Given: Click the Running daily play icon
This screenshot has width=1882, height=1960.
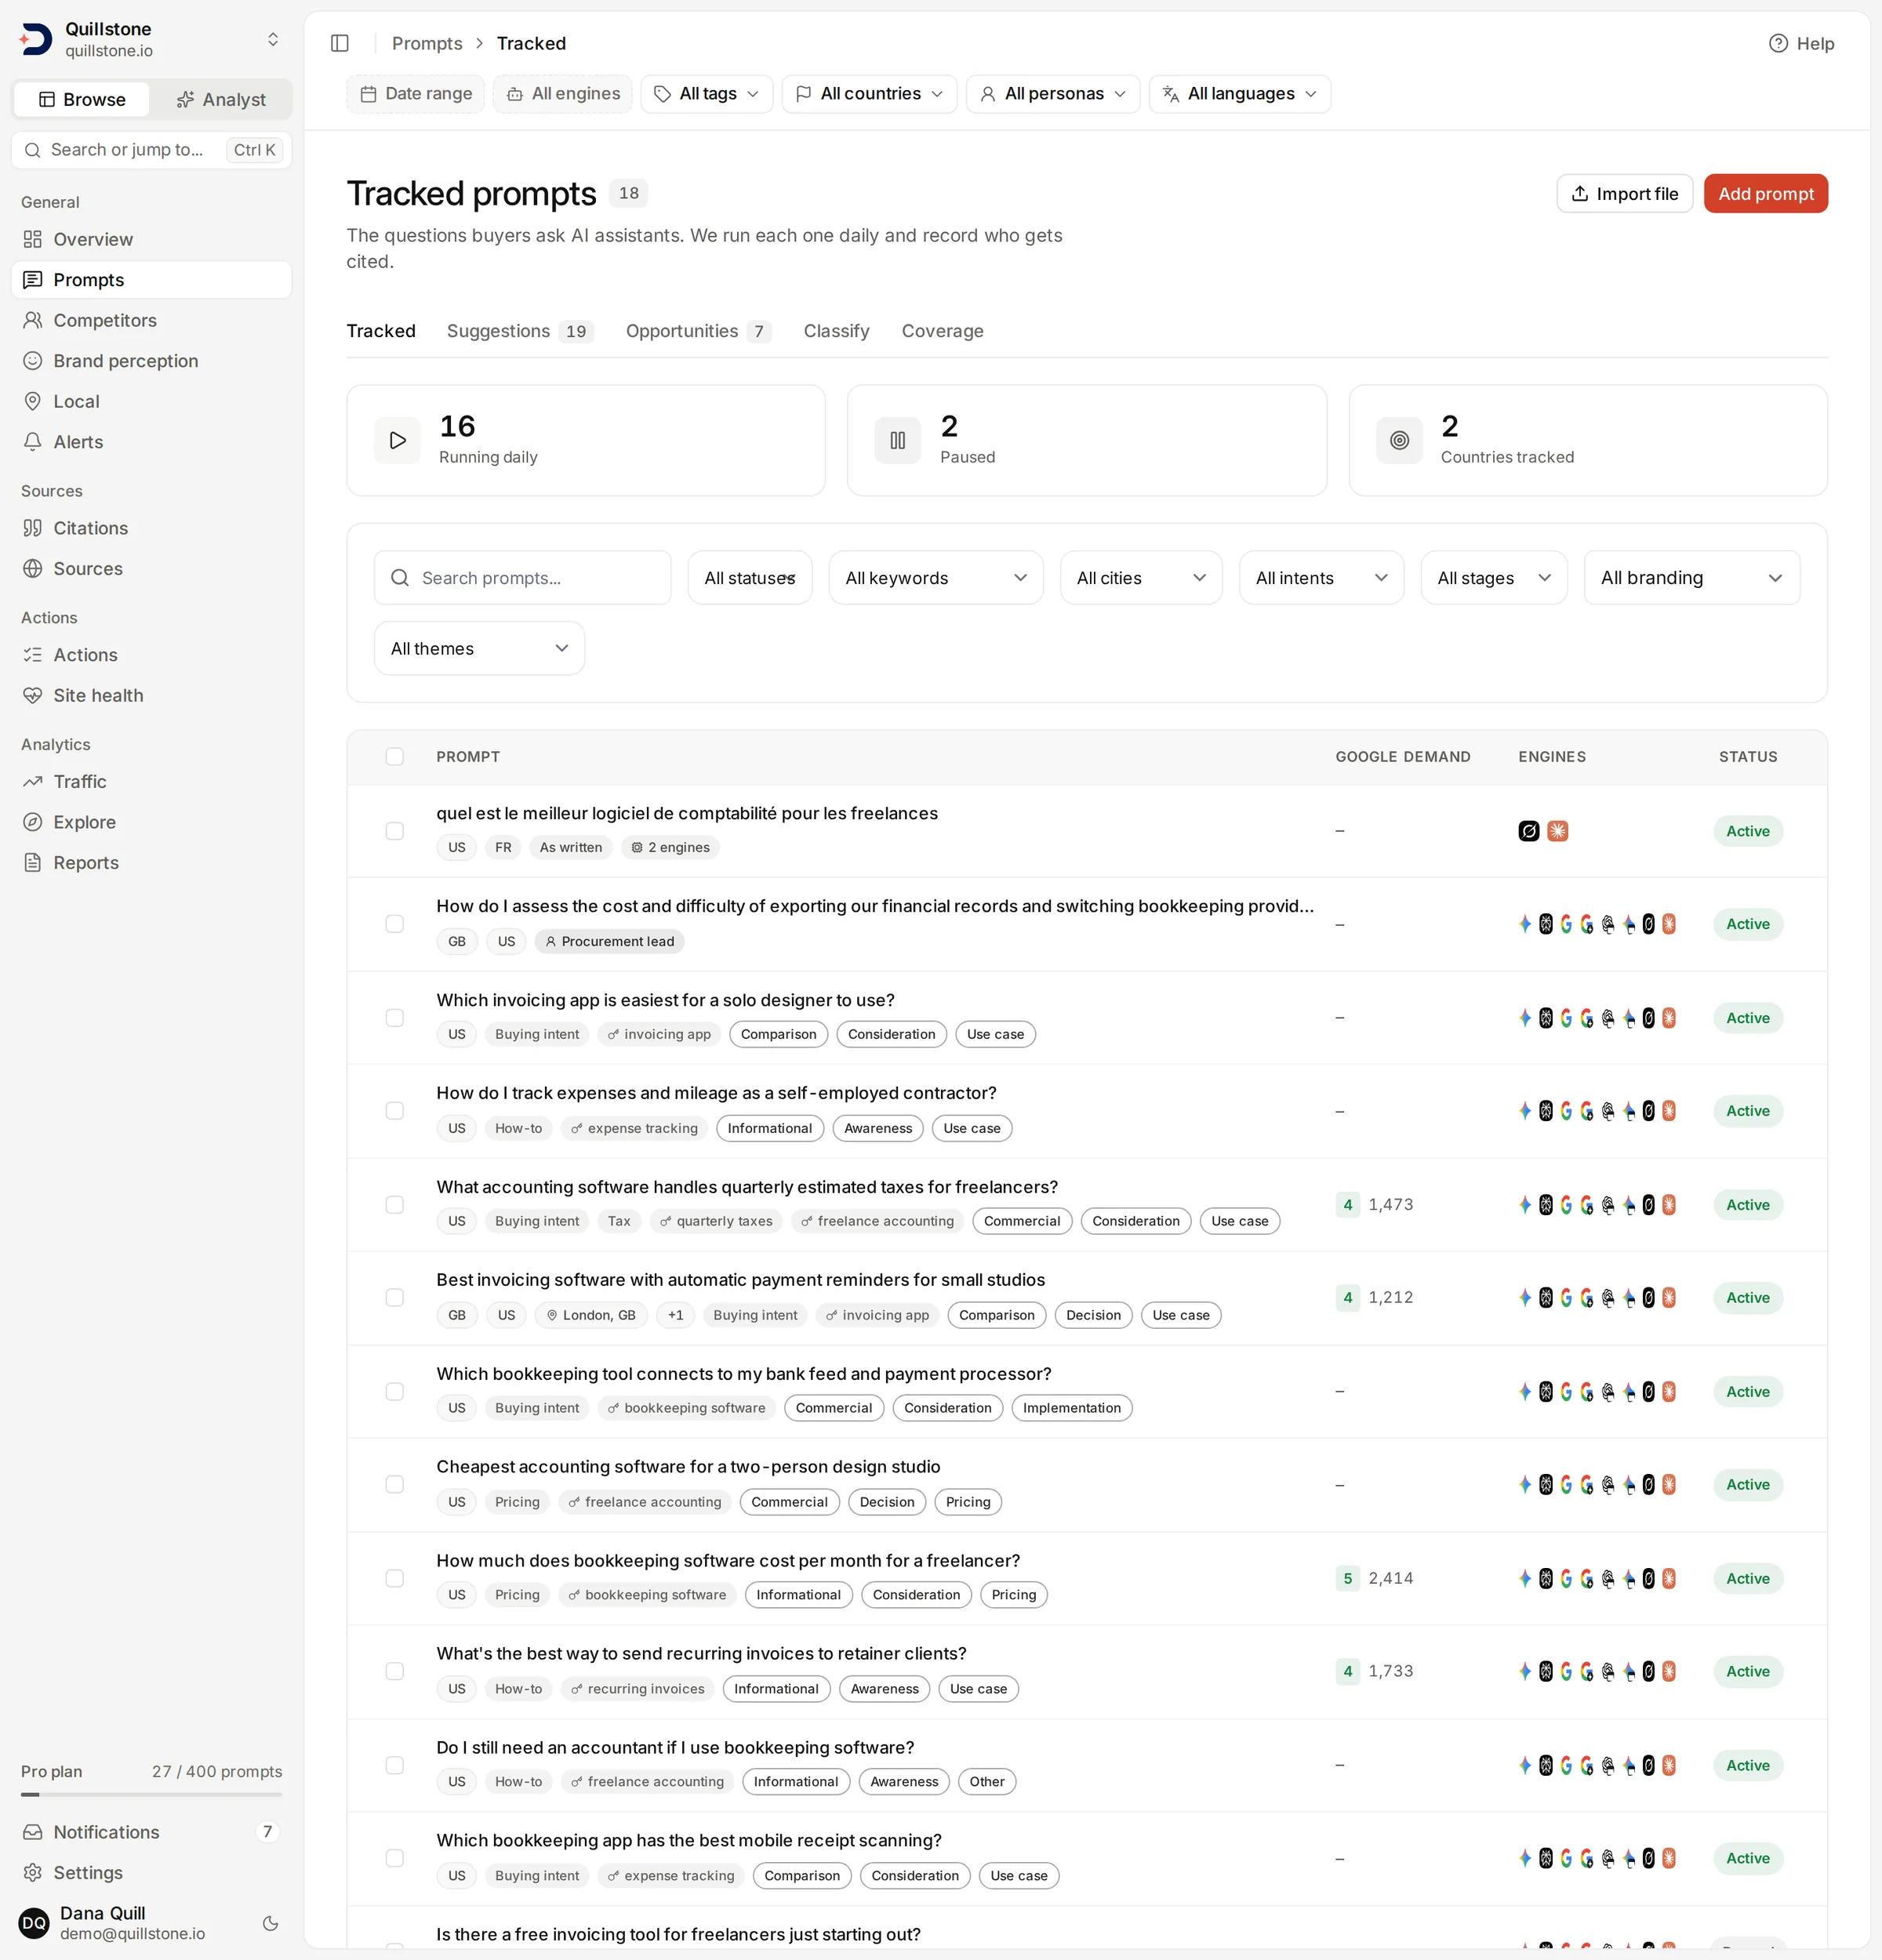Looking at the screenshot, I should (398, 440).
